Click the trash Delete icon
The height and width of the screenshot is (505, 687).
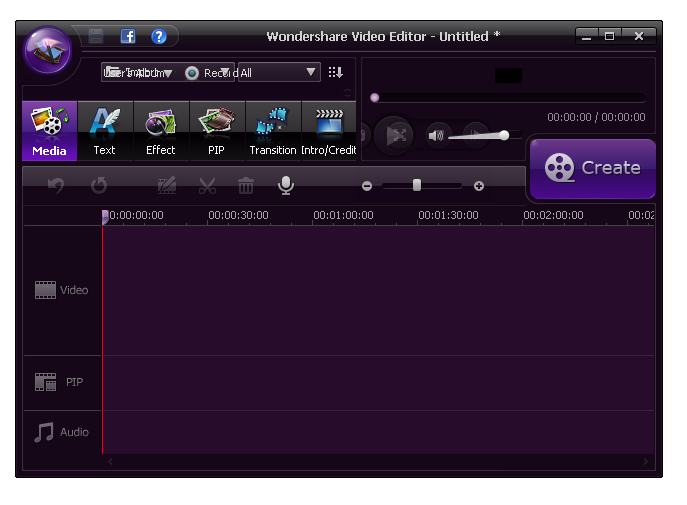[x=245, y=185]
